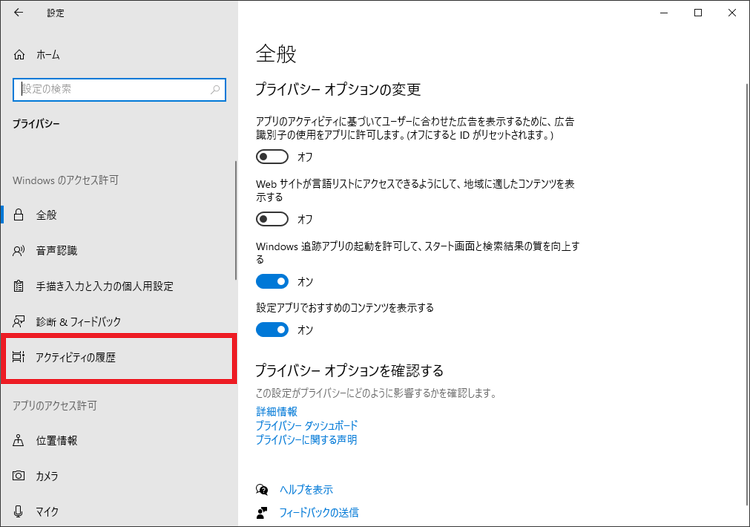Click the アプリのアクセス許可 section label
This screenshot has width=750, height=527.
pyautogui.click(x=55, y=406)
